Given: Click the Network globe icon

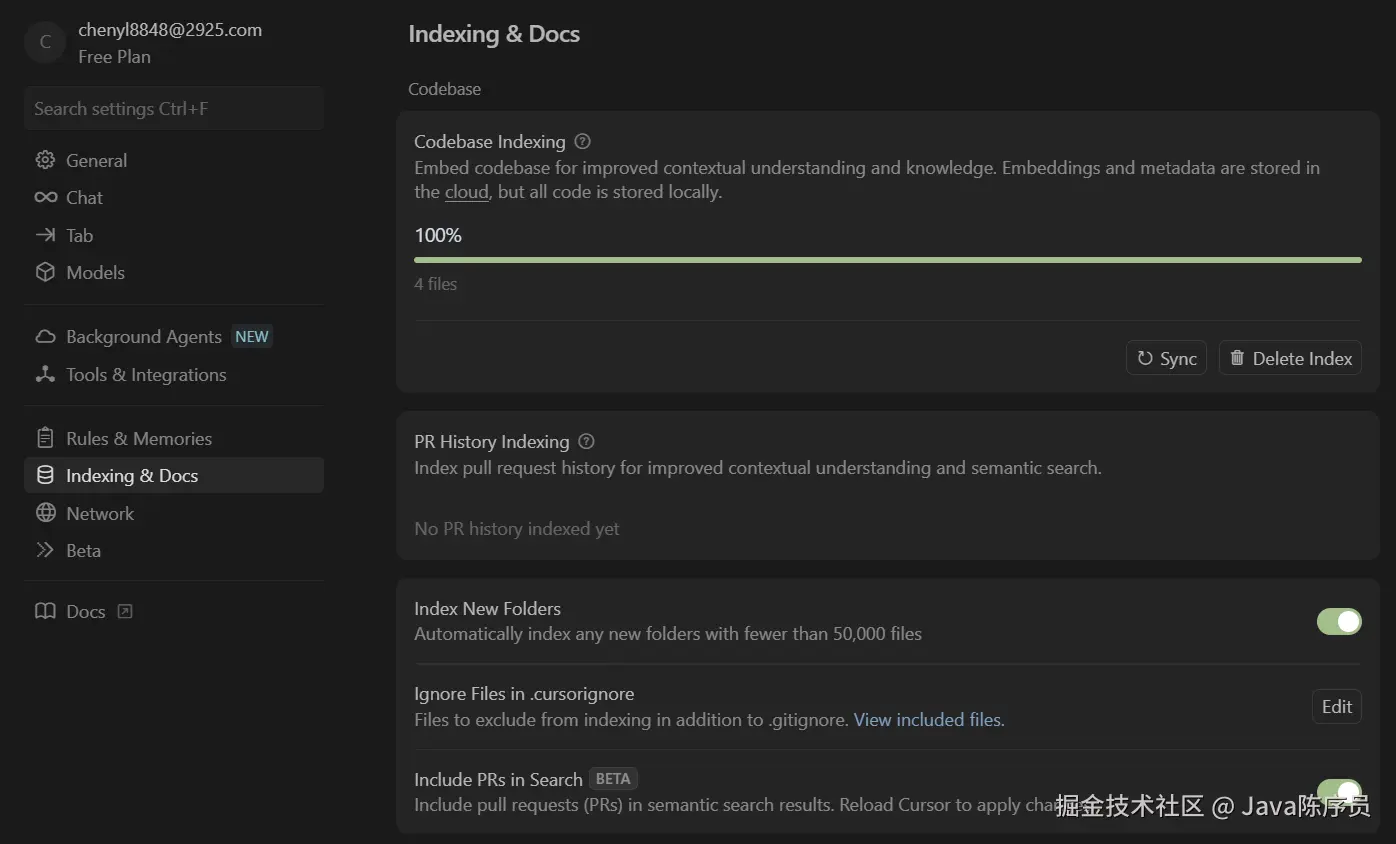Looking at the screenshot, I should pos(45,513).
